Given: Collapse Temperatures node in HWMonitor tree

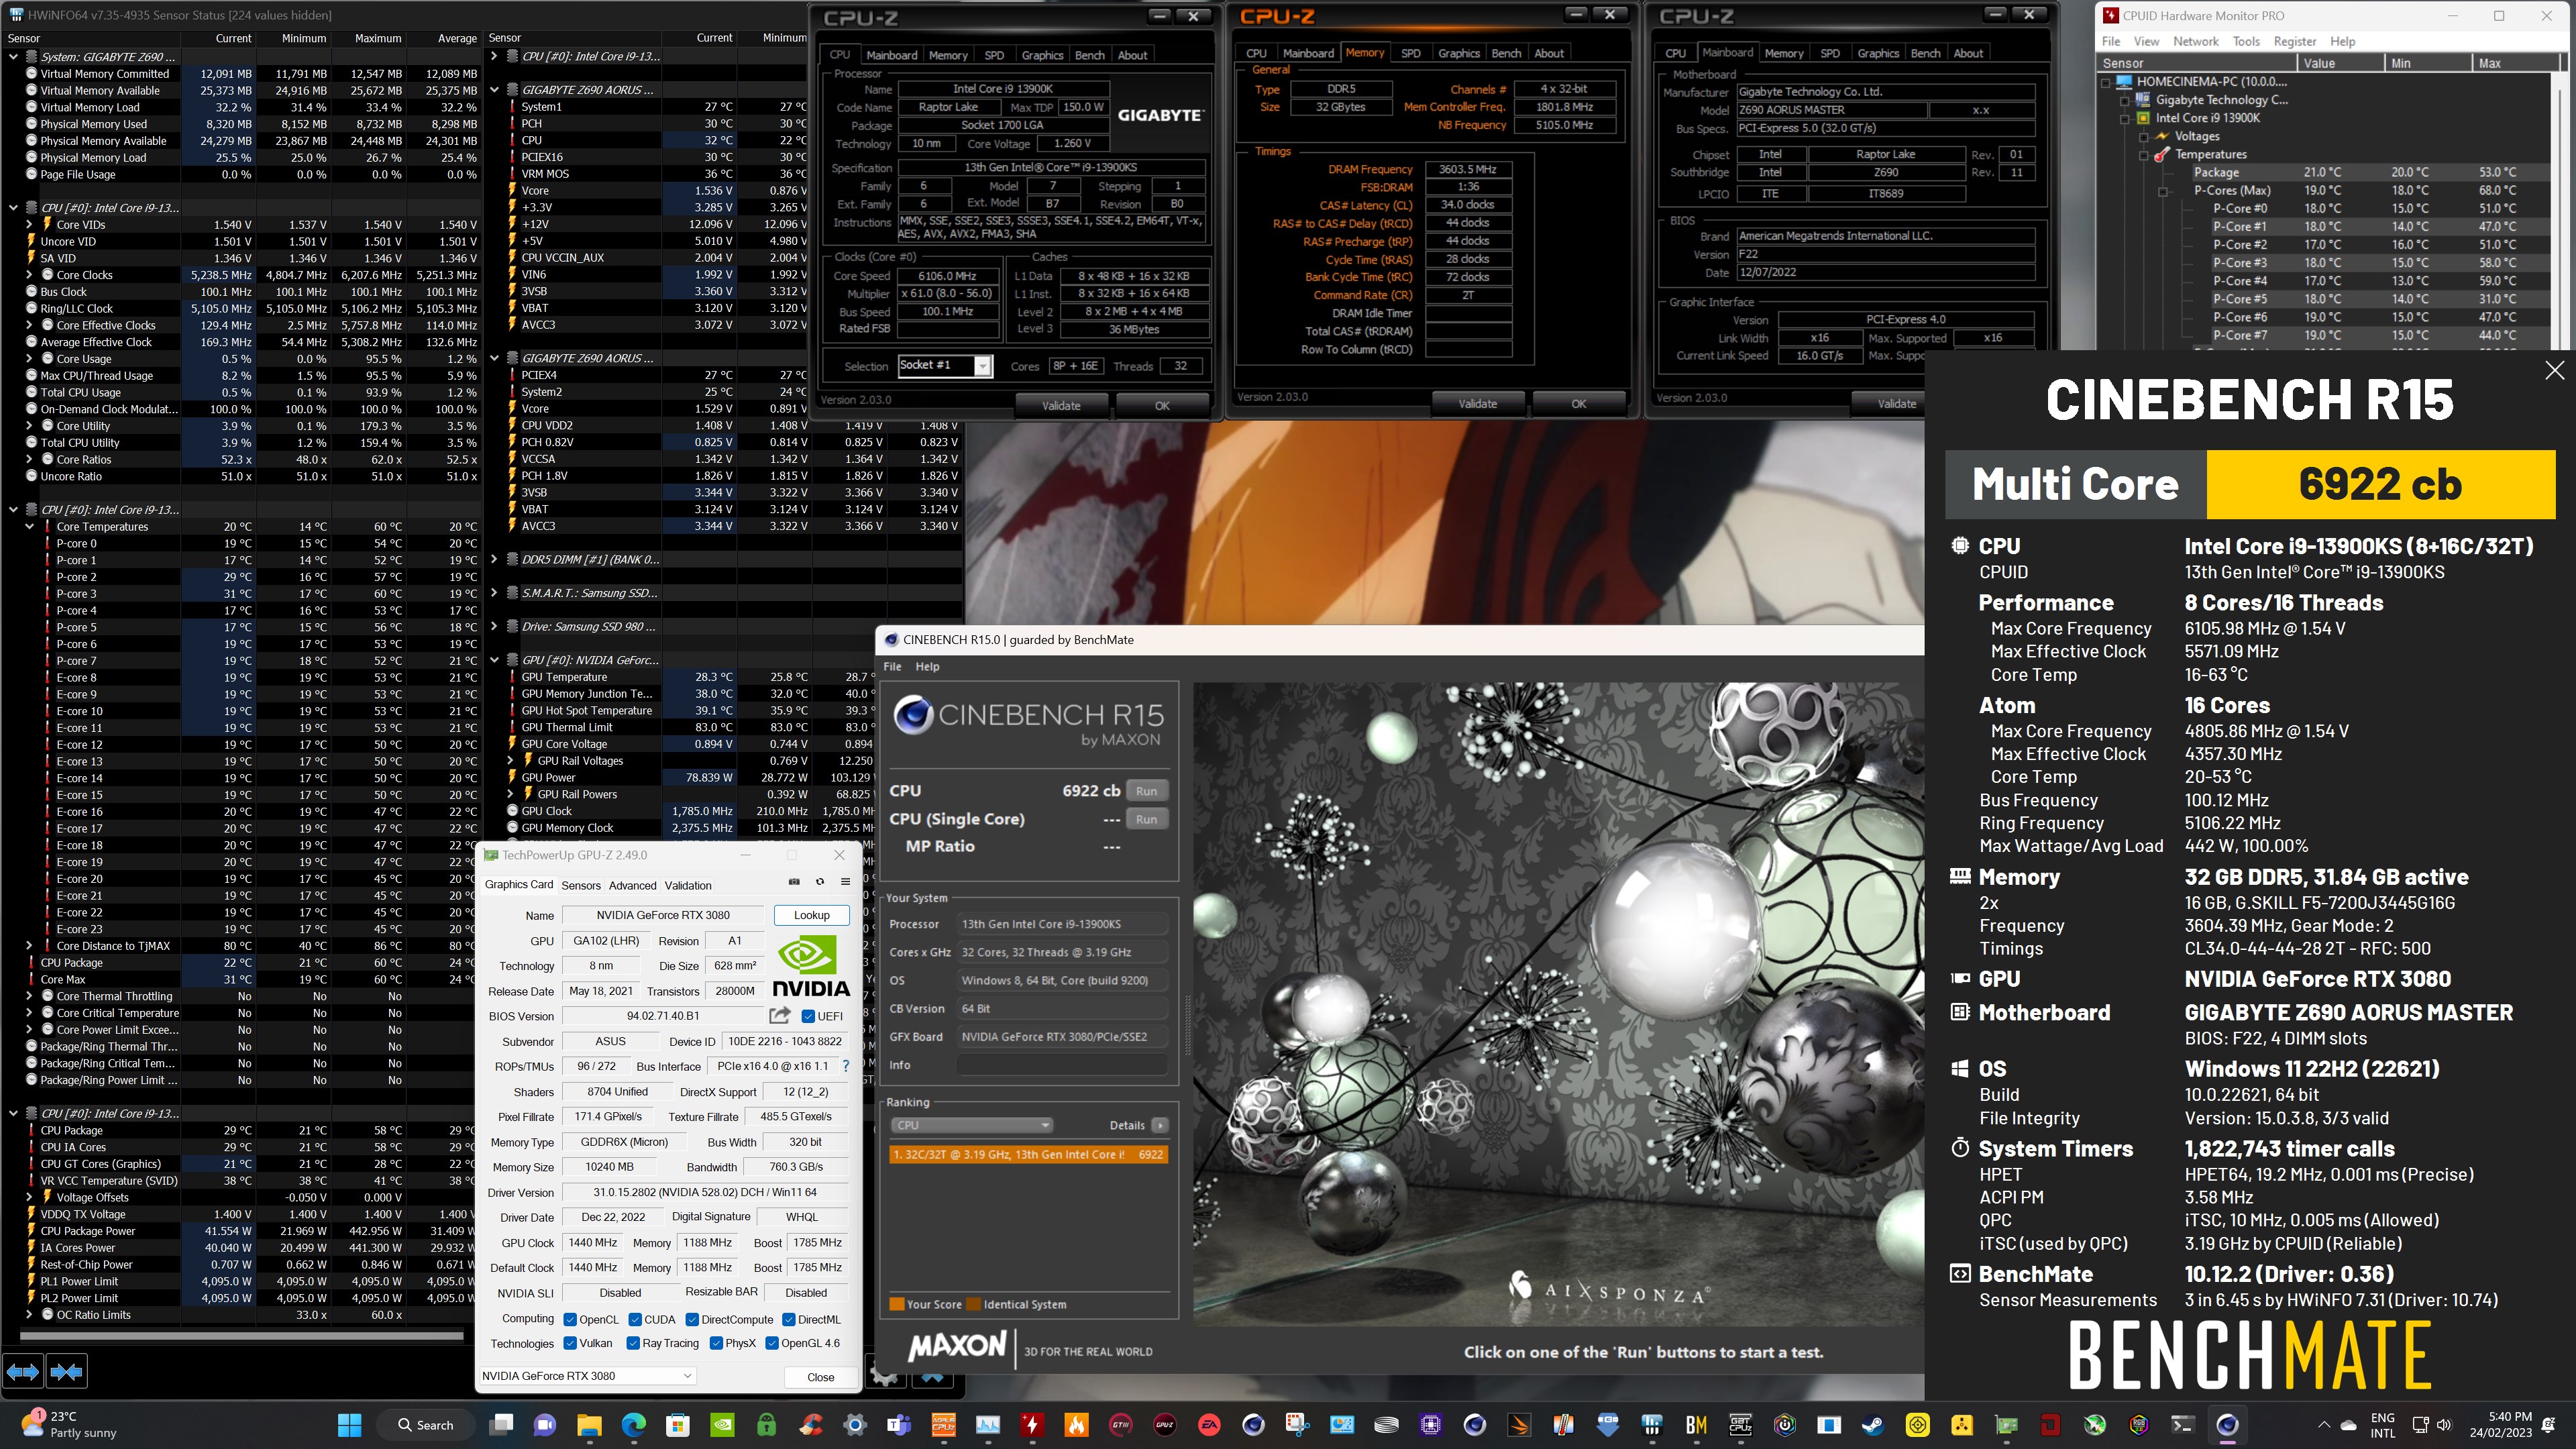Looking at the screenshot, I should (x=2143, y=155).
